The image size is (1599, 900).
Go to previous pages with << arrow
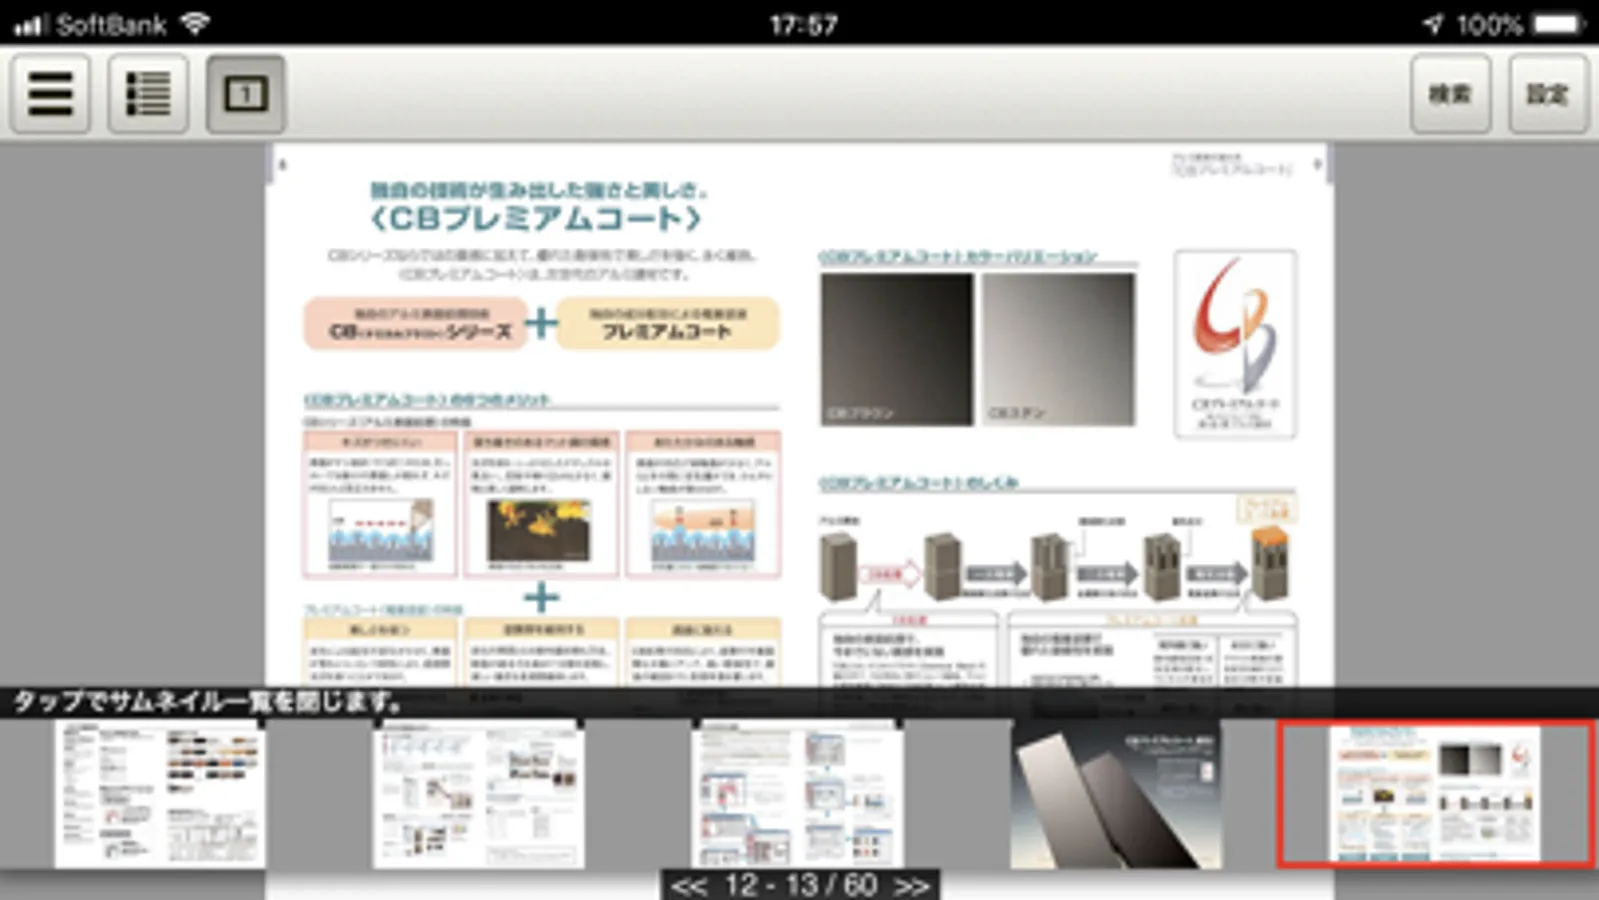click(x=689, y=885)
